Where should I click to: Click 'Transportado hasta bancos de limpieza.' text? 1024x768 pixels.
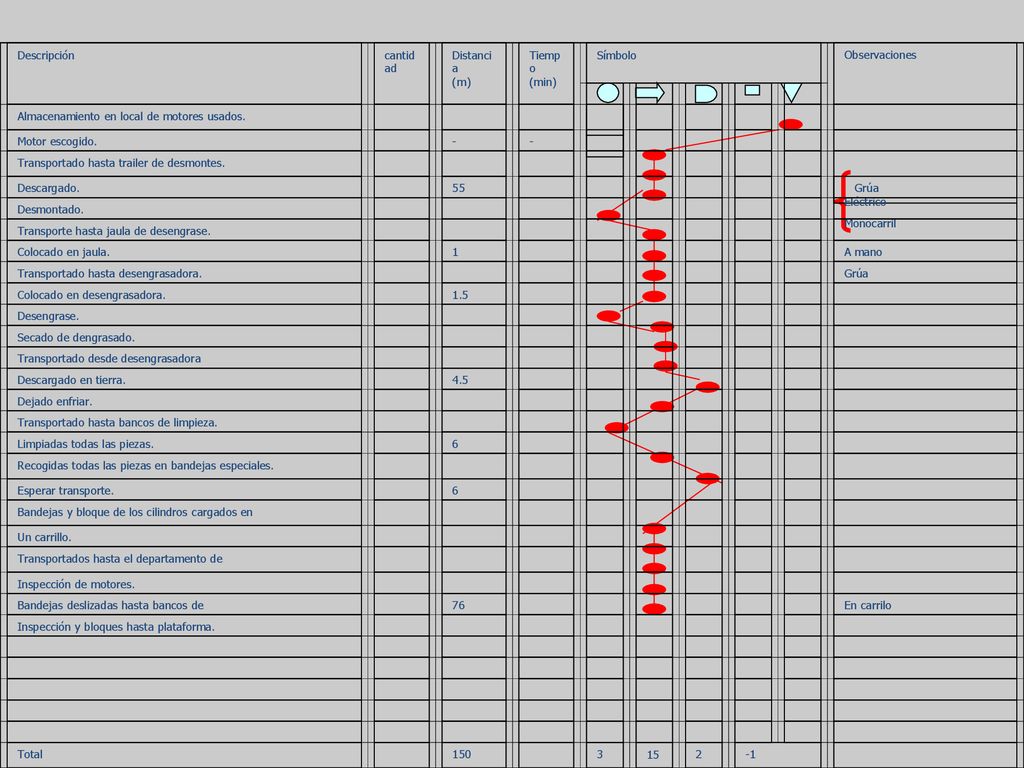pyautogui.click(x=117, y=423)
